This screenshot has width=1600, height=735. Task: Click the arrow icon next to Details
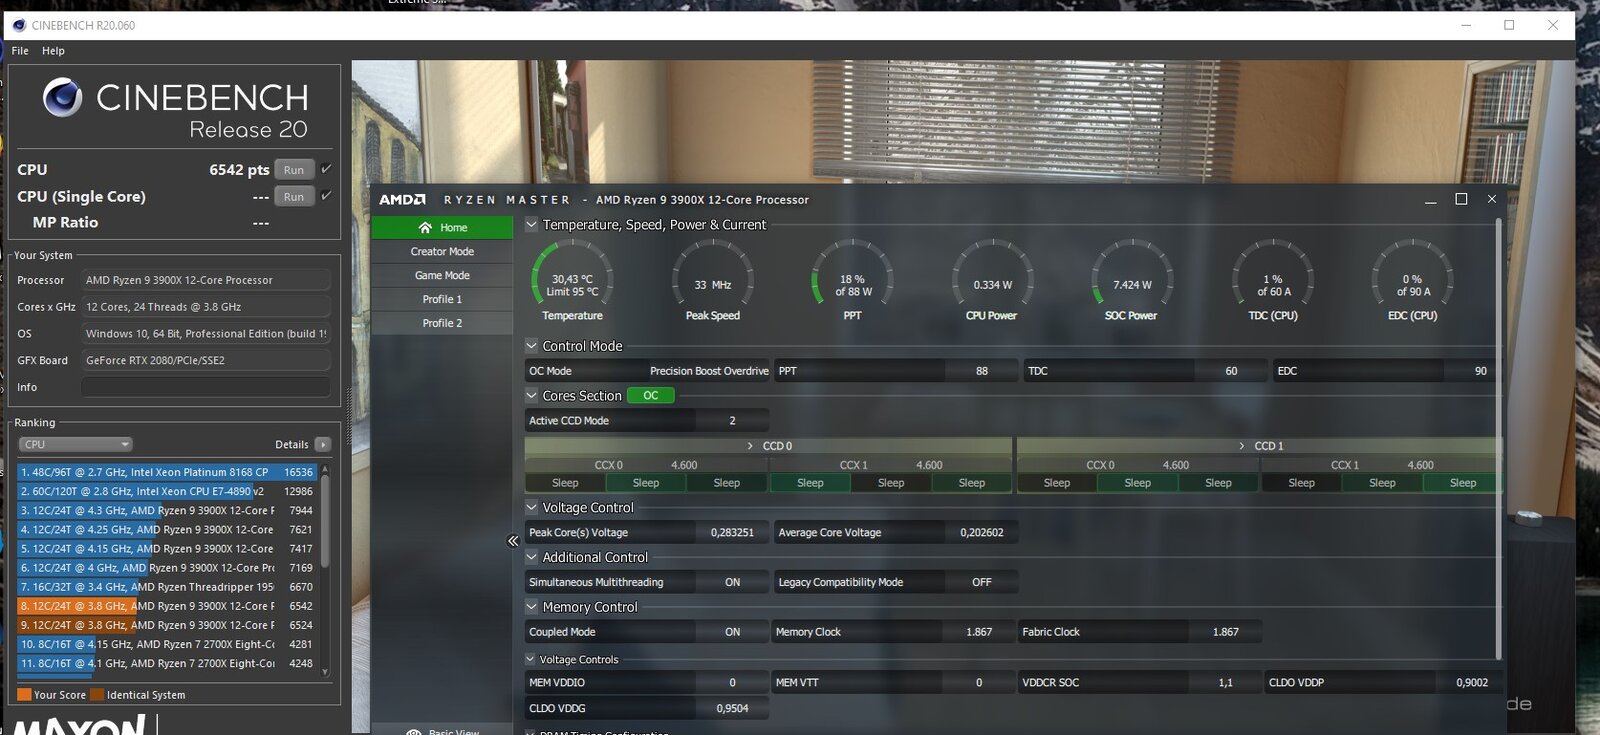click(322, 444)
